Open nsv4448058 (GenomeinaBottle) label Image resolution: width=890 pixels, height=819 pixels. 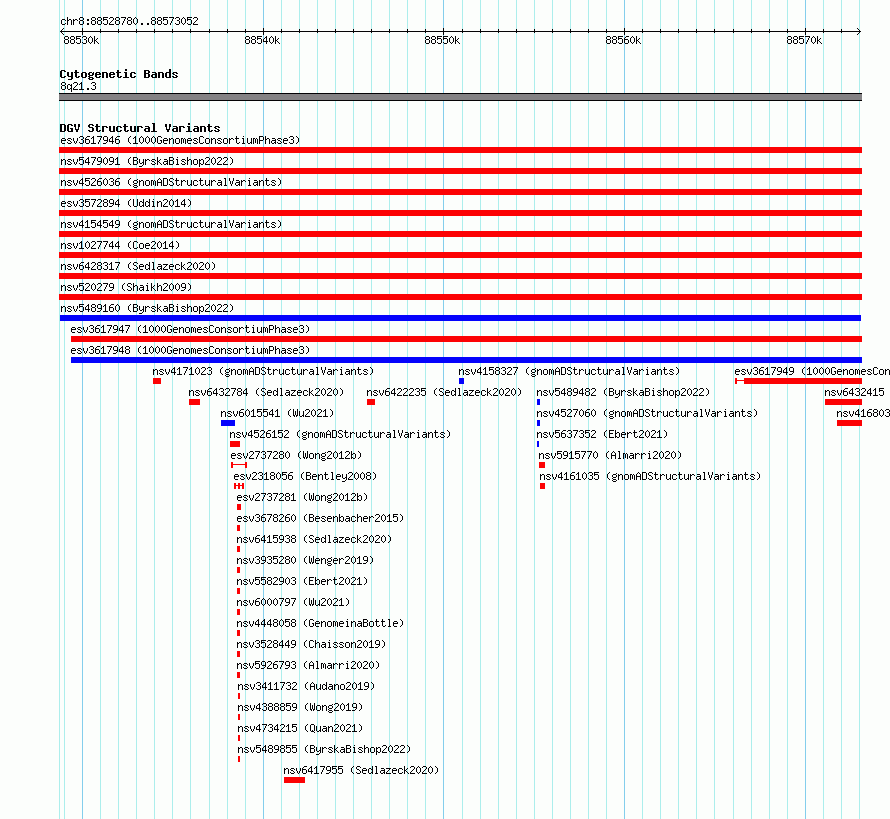320,623
